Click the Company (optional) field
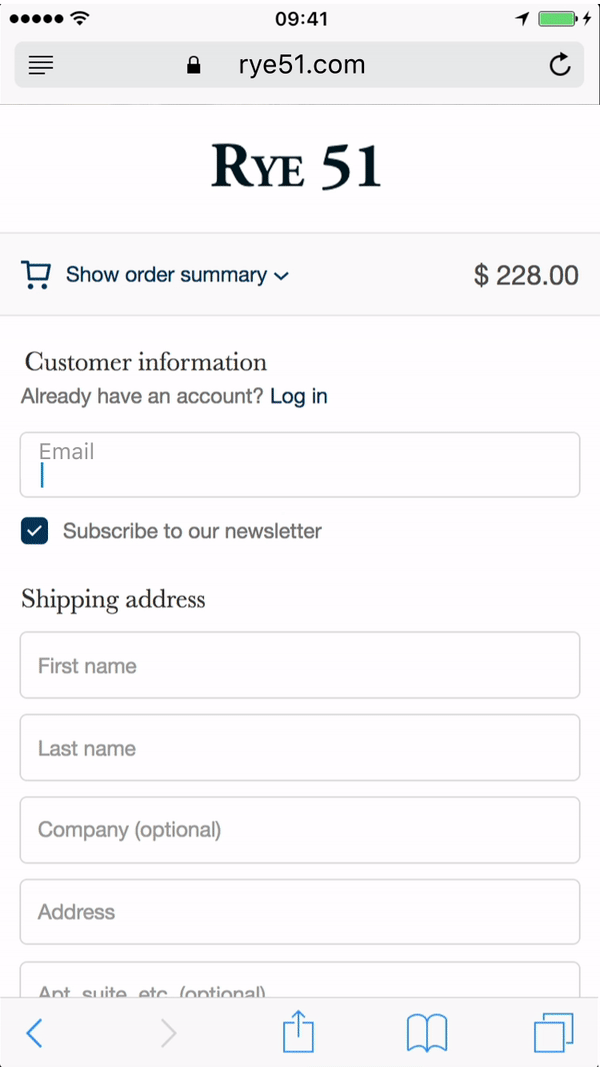 [x=300, y=830]
